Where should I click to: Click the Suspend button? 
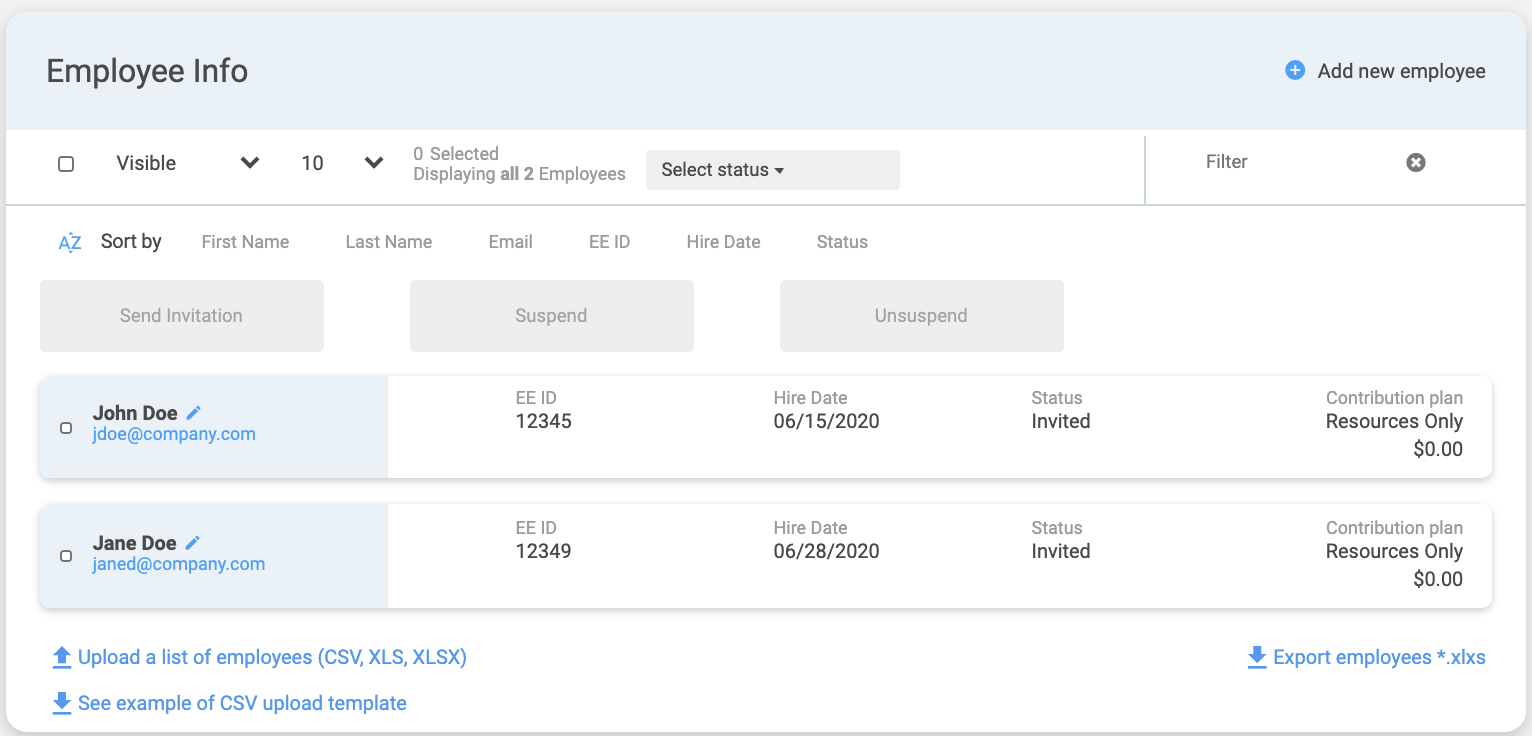pos(551,316)
